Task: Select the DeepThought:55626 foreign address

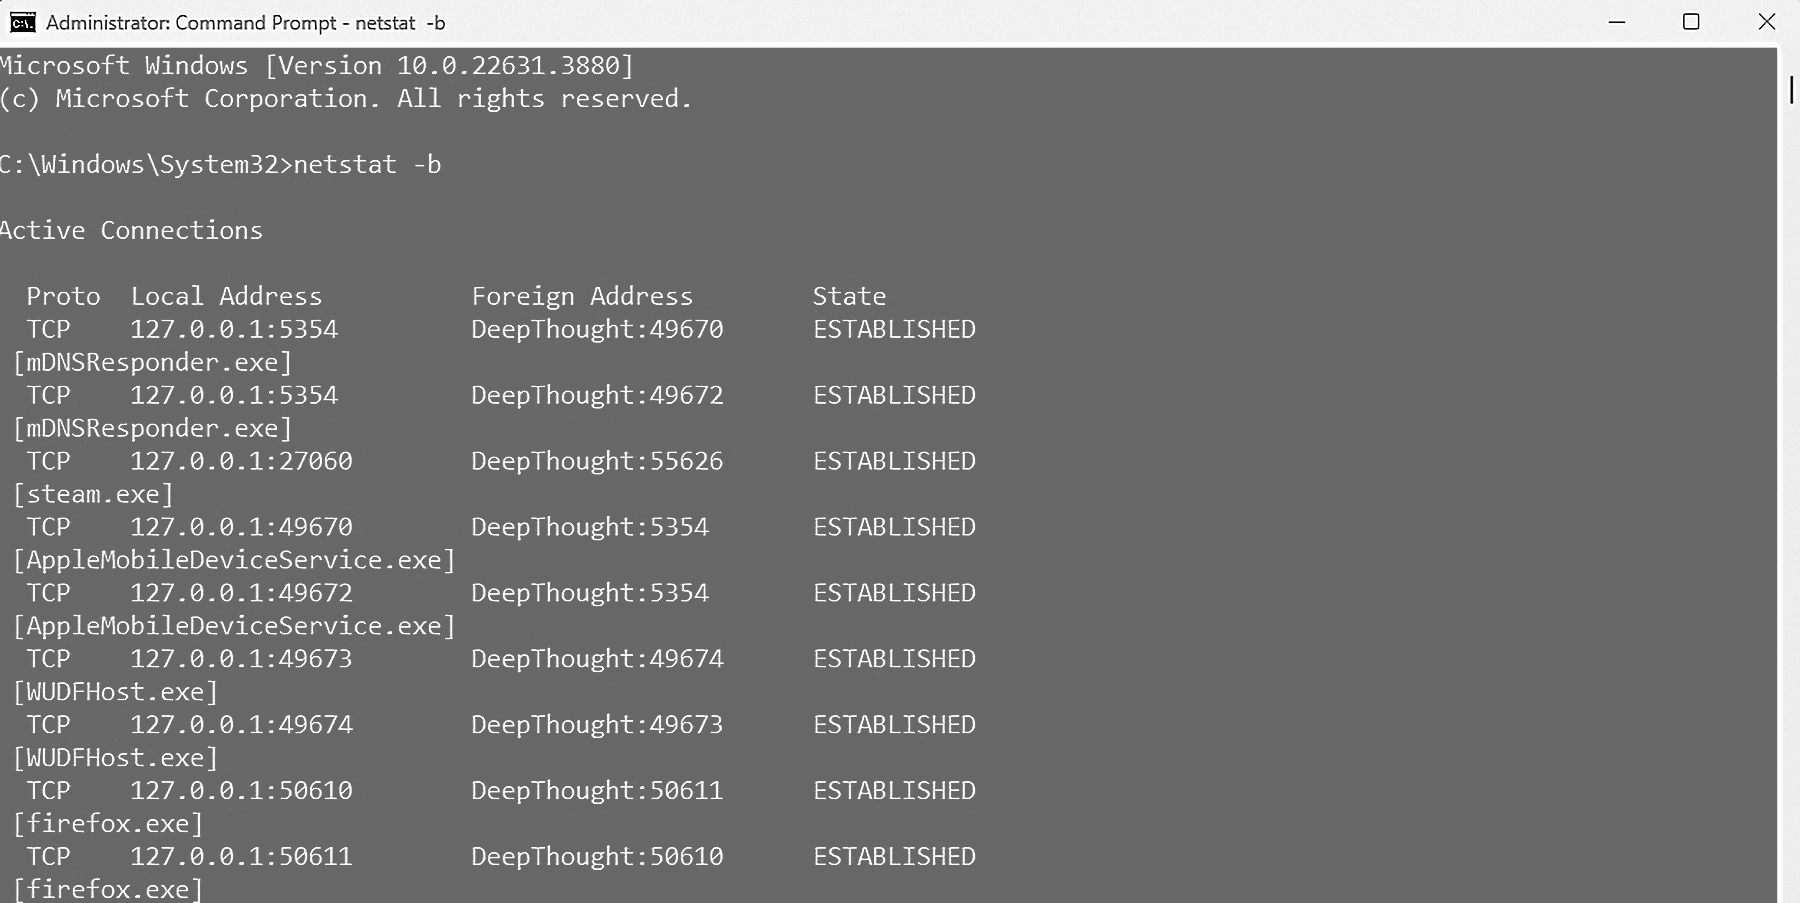Action: [597, 461]
